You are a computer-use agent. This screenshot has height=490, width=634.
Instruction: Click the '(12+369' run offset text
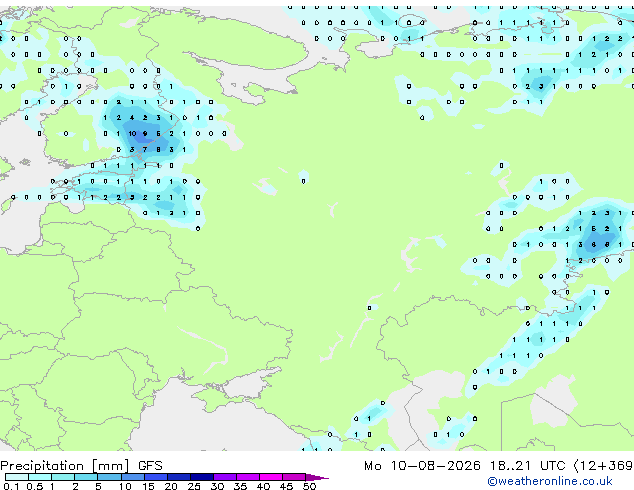pyautogui.click(x=603, y=466)
